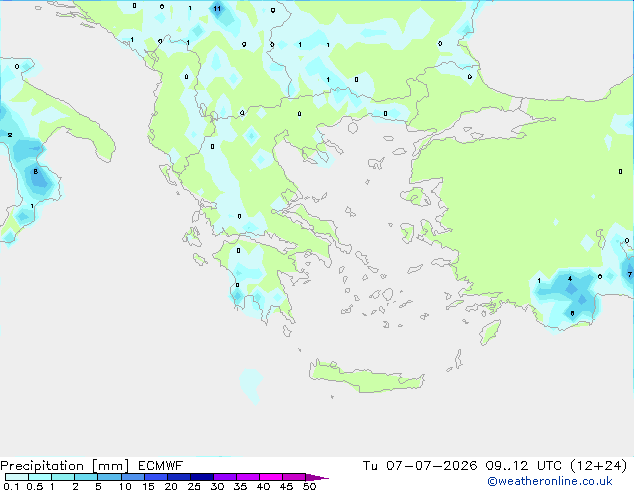This screenshot has height=490, width=634.
Task: Pick the 15–20 mm legend swatch
Action: (x=155, y=477)
